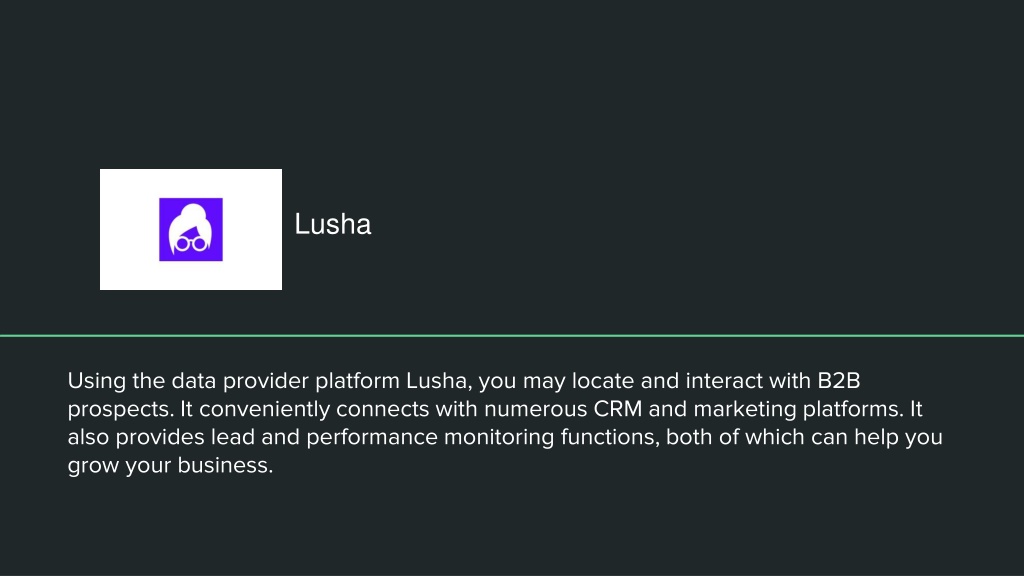Click the word "monitoring" in the paragraph
The width and height of the screenshot is (1024, 576).
(499, 437)
